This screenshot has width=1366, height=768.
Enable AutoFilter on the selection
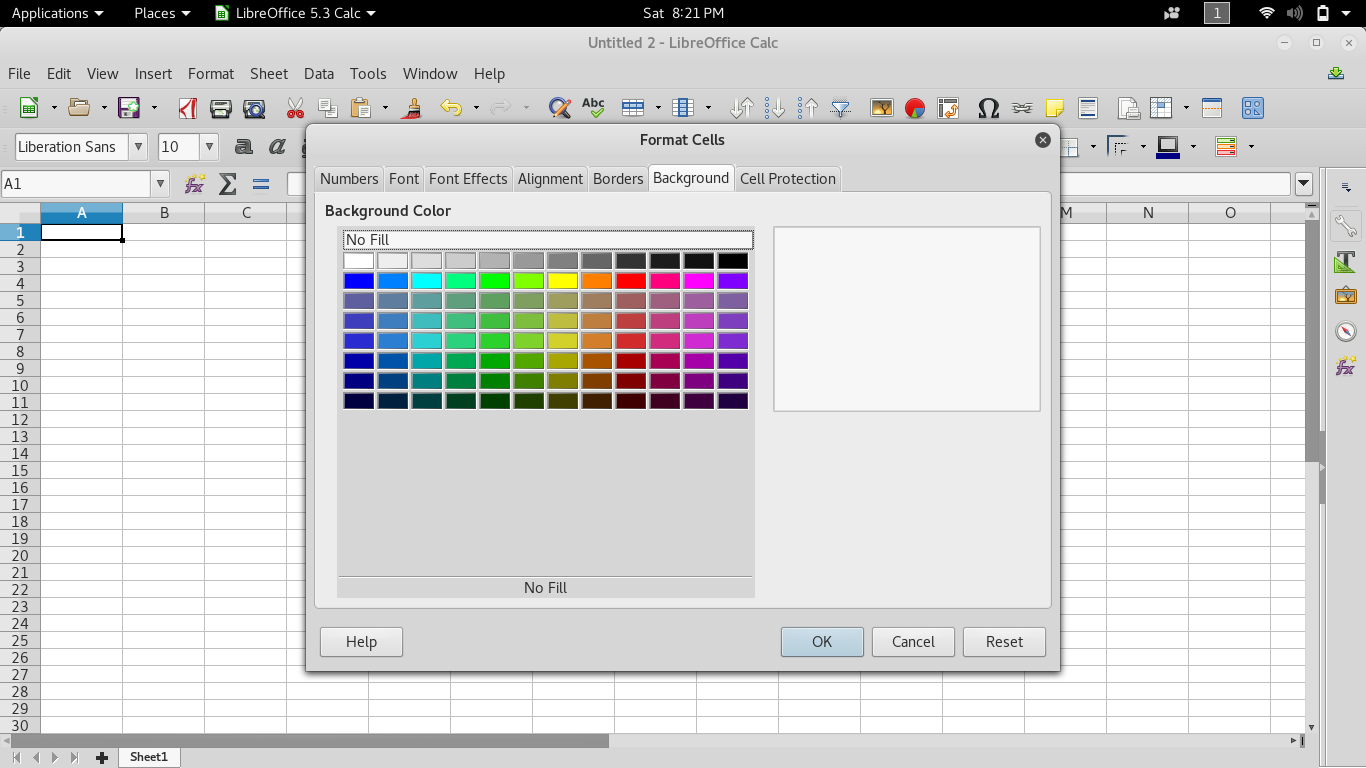pos(842,107)
